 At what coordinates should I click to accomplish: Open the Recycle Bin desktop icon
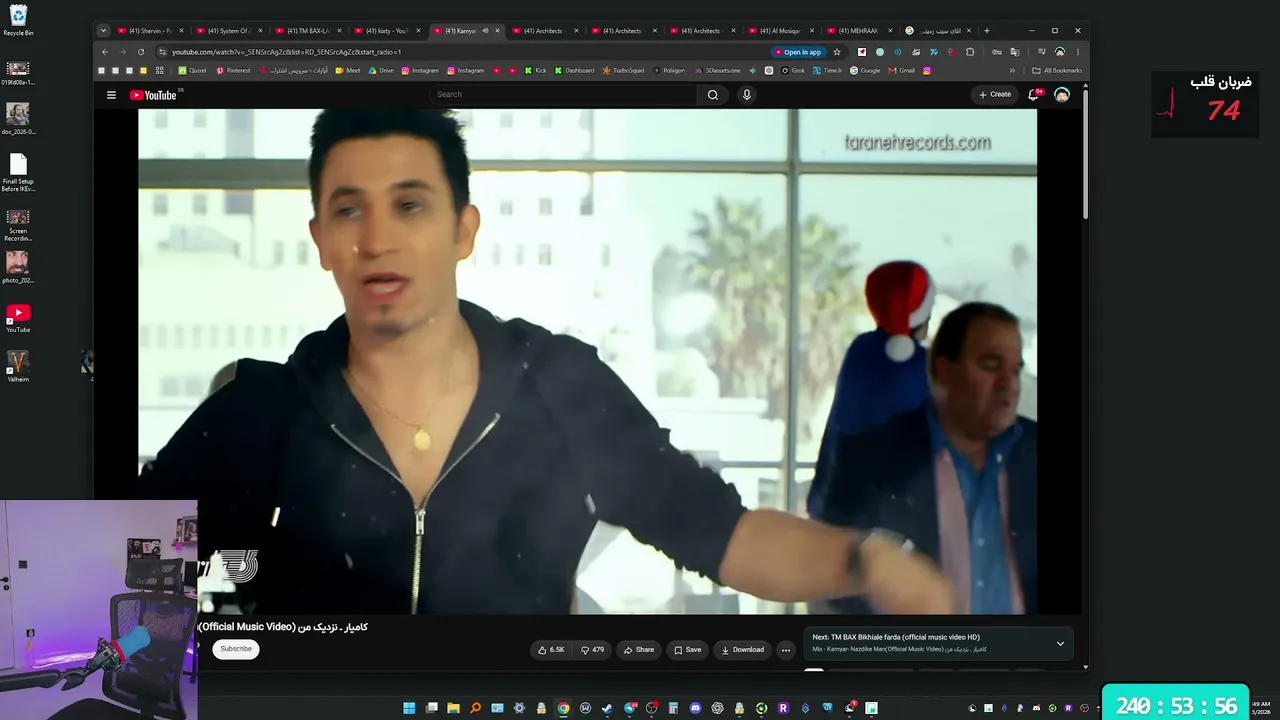(x=18, y=20)
